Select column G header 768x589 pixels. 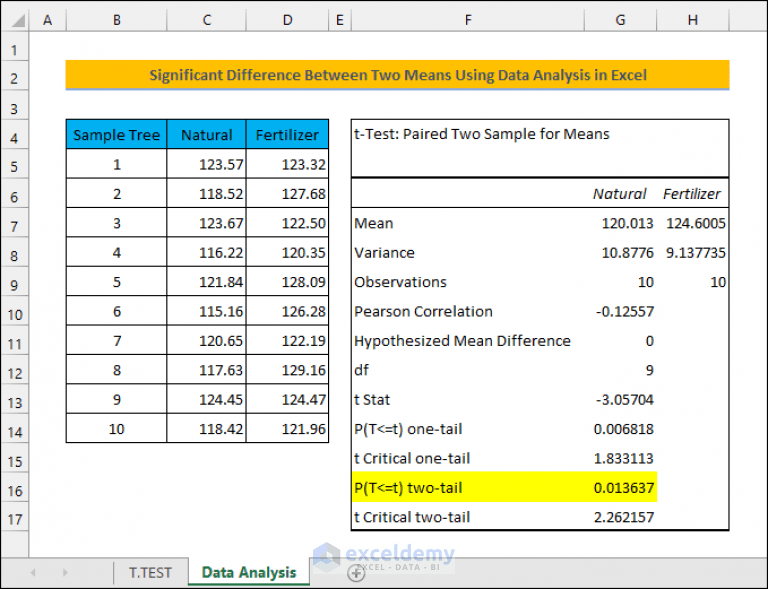click(x=620, y=20)
